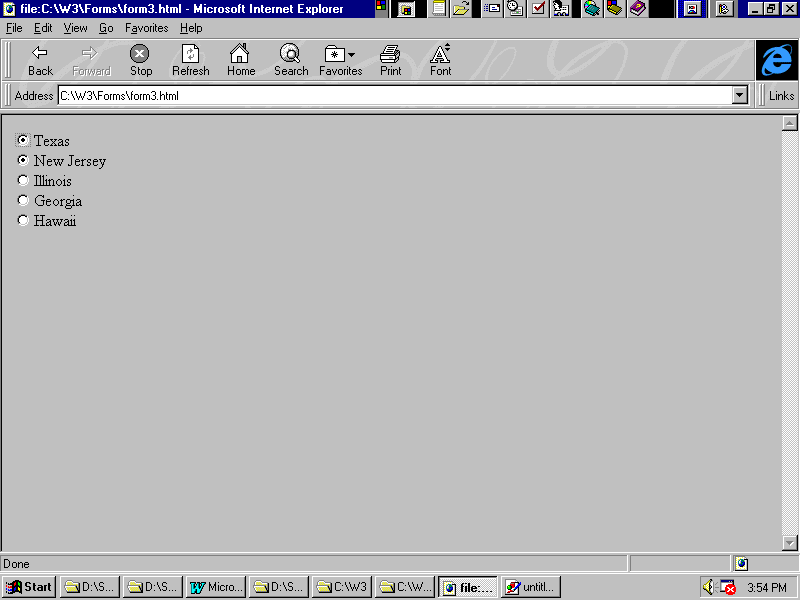Click the scrollbar down arrow

pos(789,543)
